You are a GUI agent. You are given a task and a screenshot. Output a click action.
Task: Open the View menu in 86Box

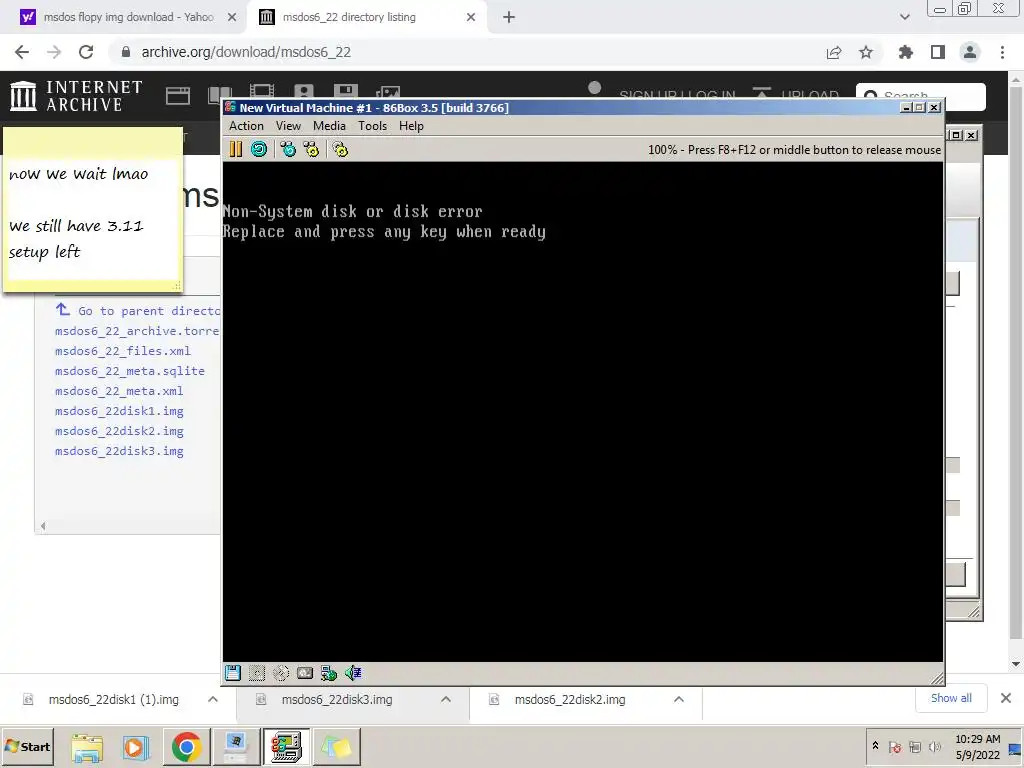(288, 126)
